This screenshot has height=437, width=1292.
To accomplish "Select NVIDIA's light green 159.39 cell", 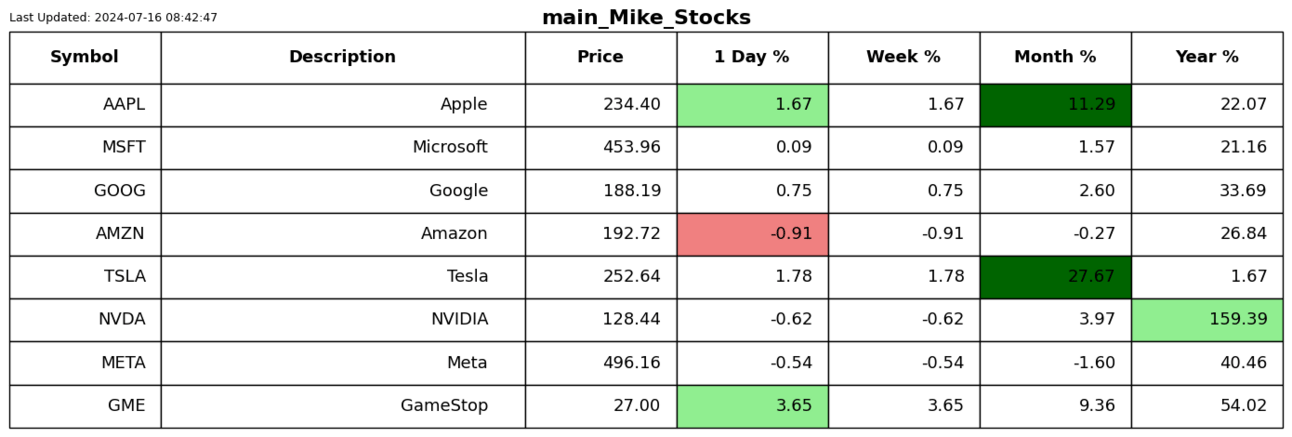I will [x=1207, y=320].
